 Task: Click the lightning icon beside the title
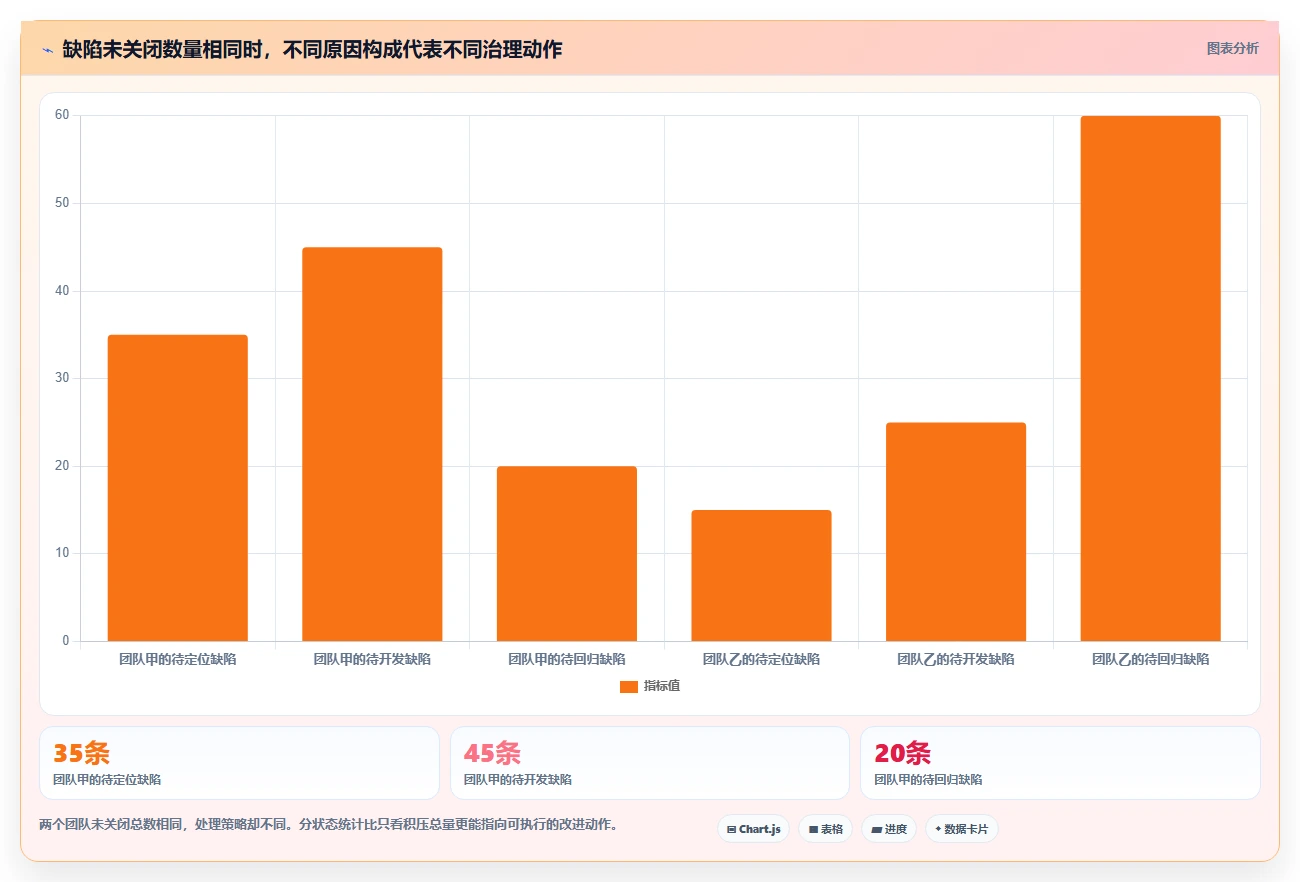pos(47,49)
